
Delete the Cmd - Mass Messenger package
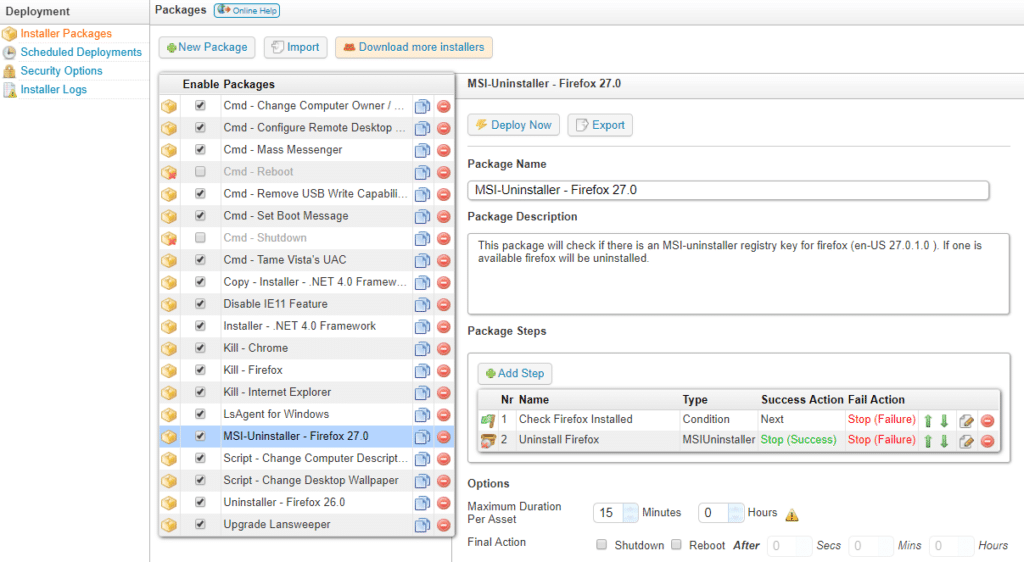[x=443, y=150]
